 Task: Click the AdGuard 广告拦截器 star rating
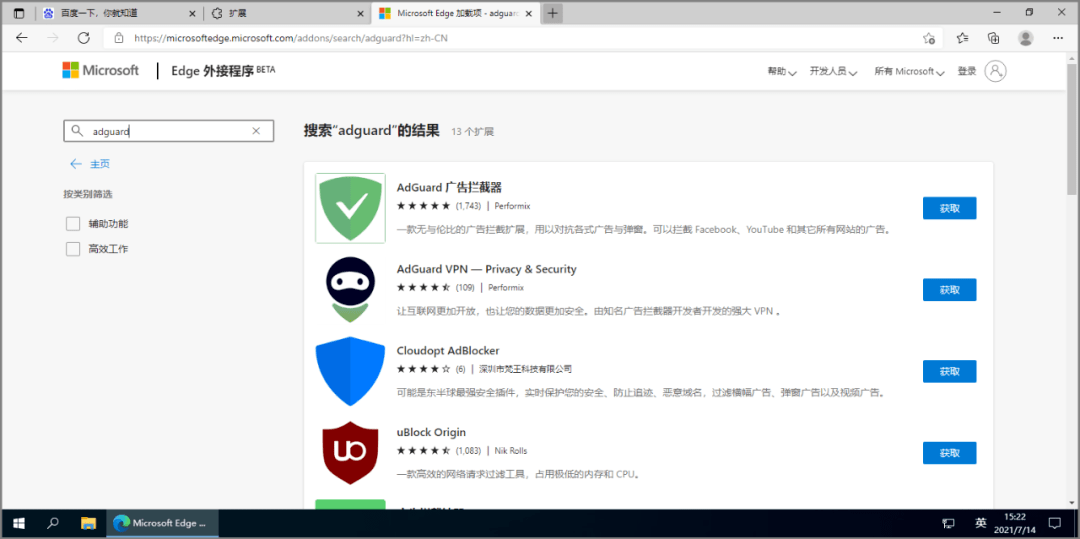[x=424, y=206]
